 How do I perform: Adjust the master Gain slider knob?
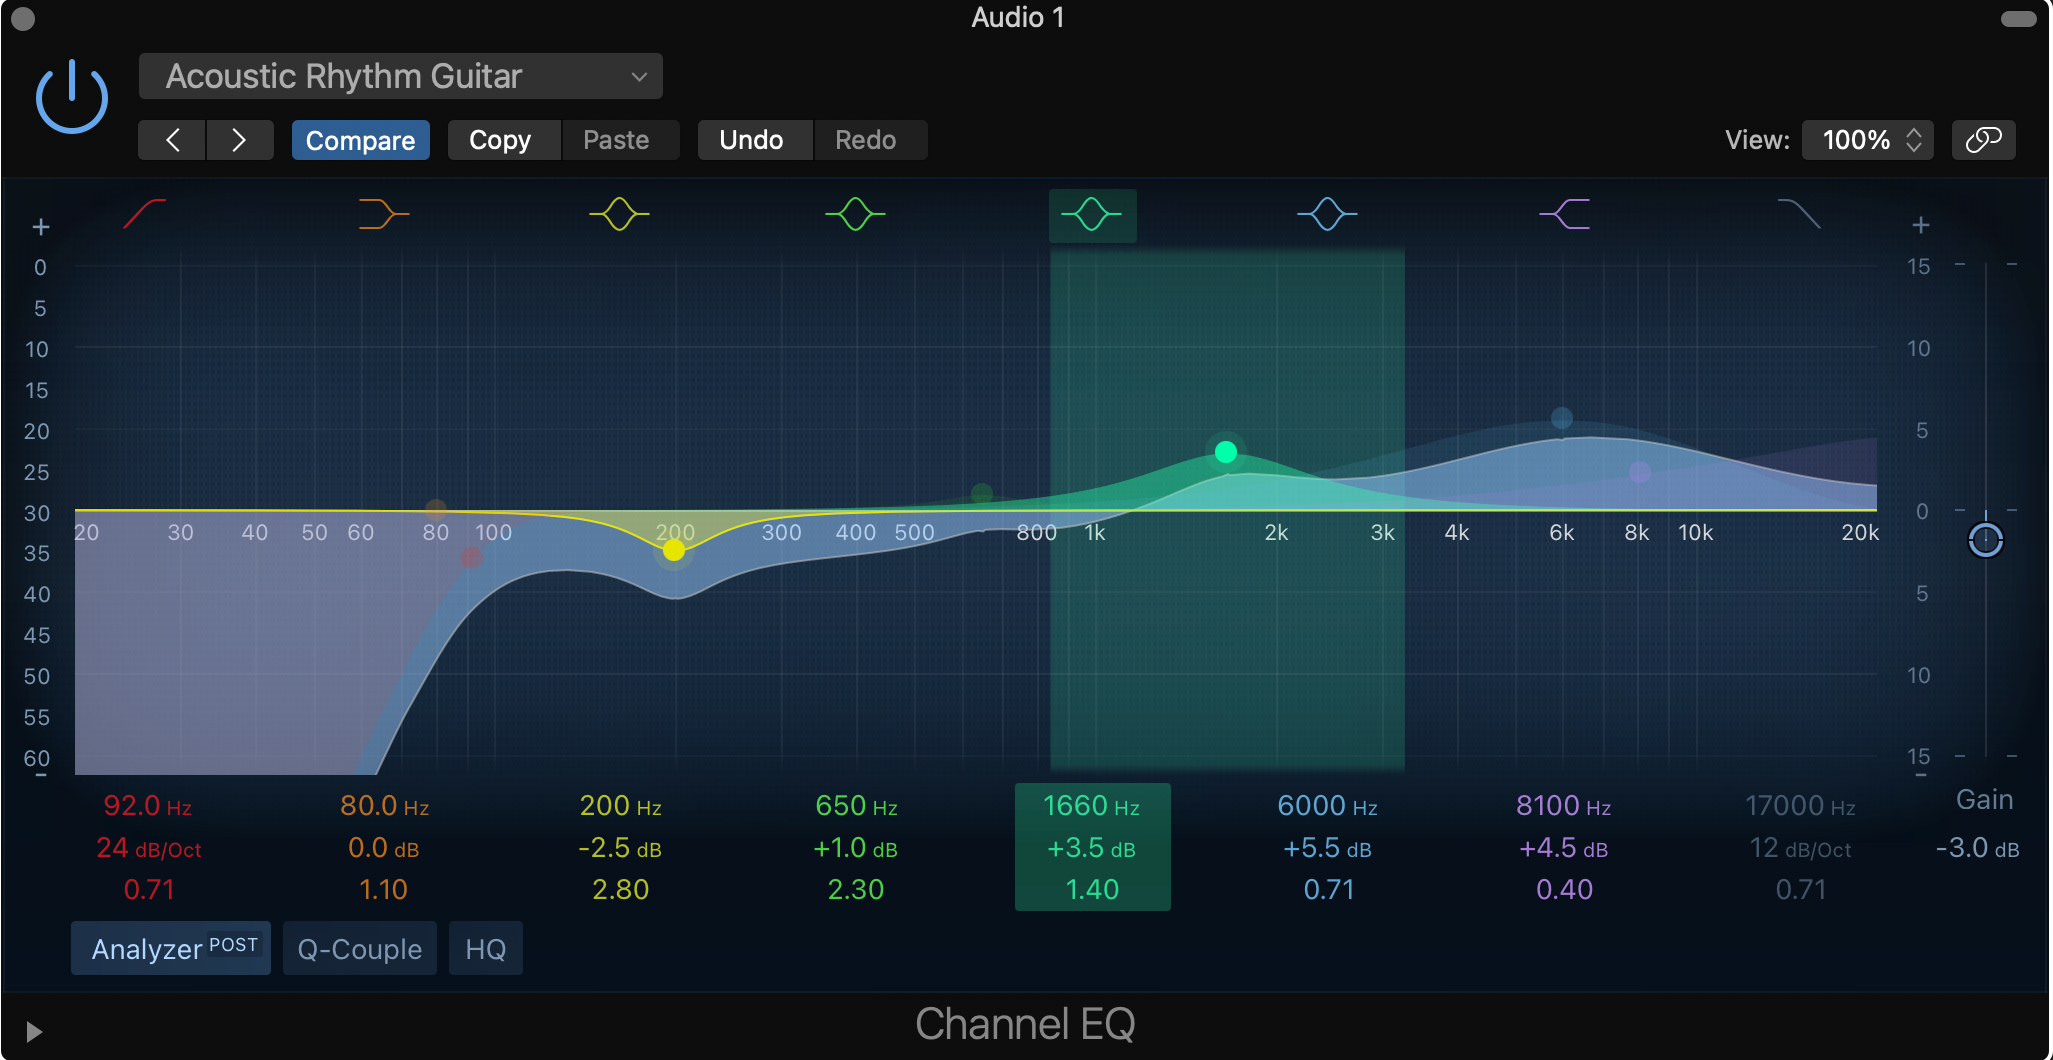tap(1986, 540)
